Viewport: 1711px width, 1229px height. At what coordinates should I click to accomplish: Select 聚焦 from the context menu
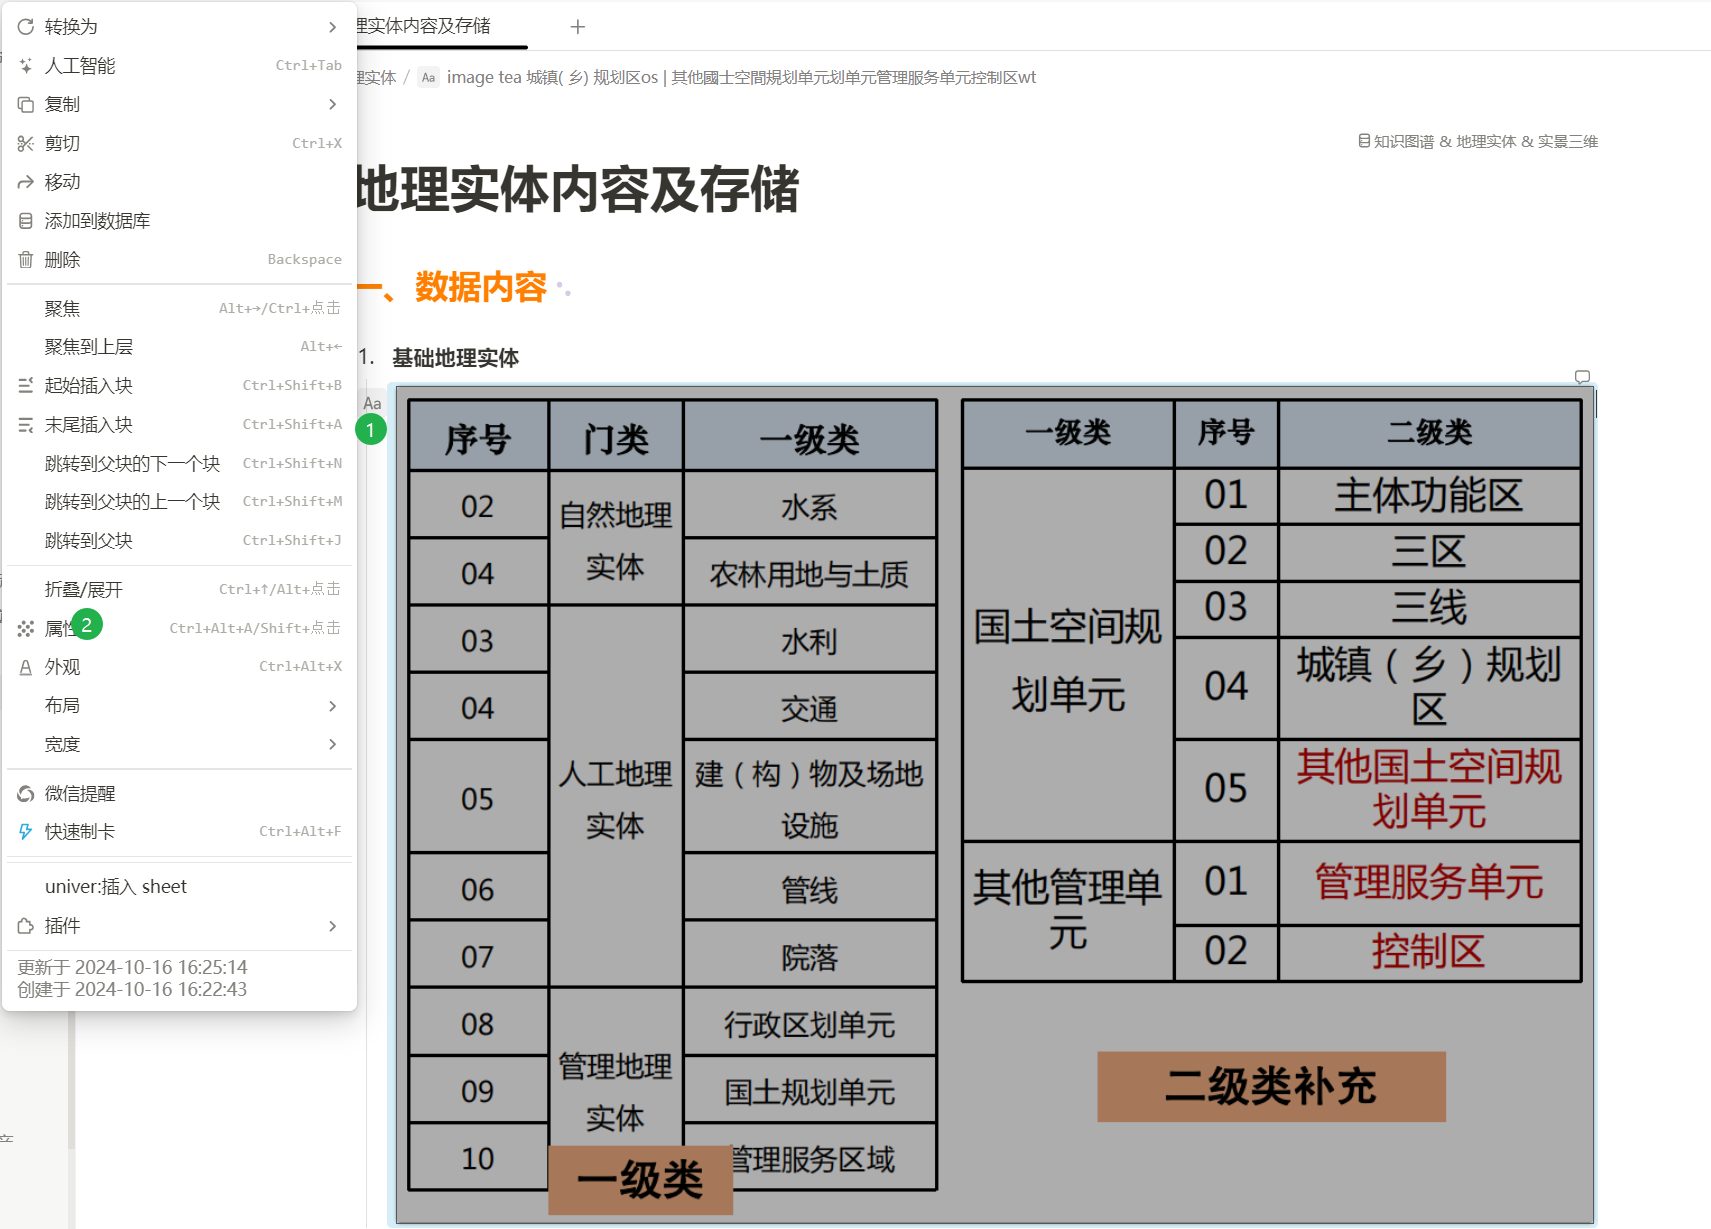[62, 309]
